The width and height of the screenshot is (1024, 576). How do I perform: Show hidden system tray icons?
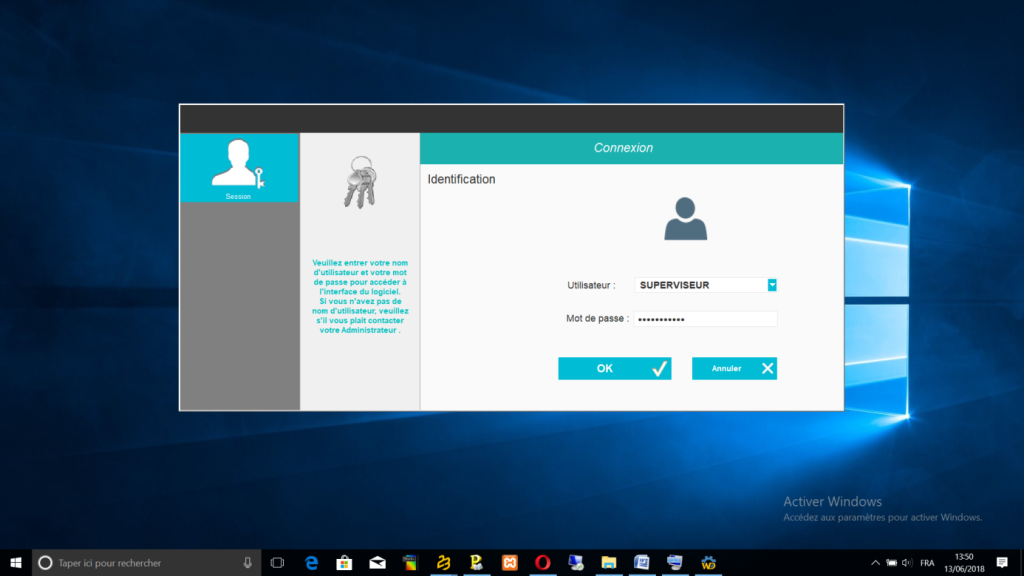coord(876,563)
